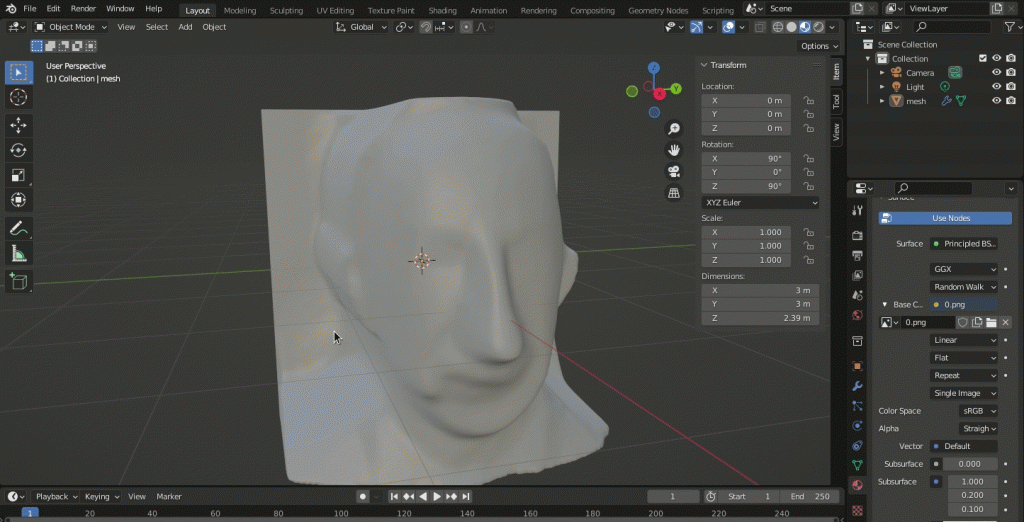Open the GGX distribution dropdown
This screenshot has height=522, width=1024.
coord(964,269)
